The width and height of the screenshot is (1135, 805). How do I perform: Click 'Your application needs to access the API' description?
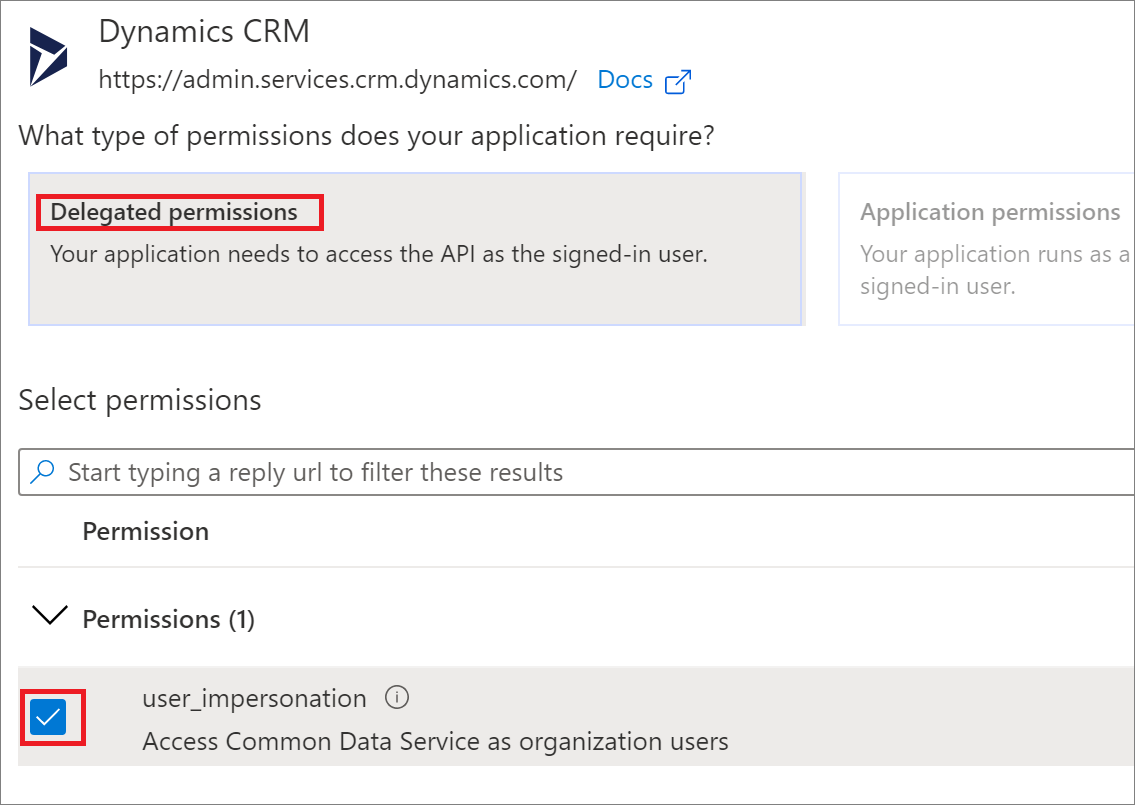379,254
